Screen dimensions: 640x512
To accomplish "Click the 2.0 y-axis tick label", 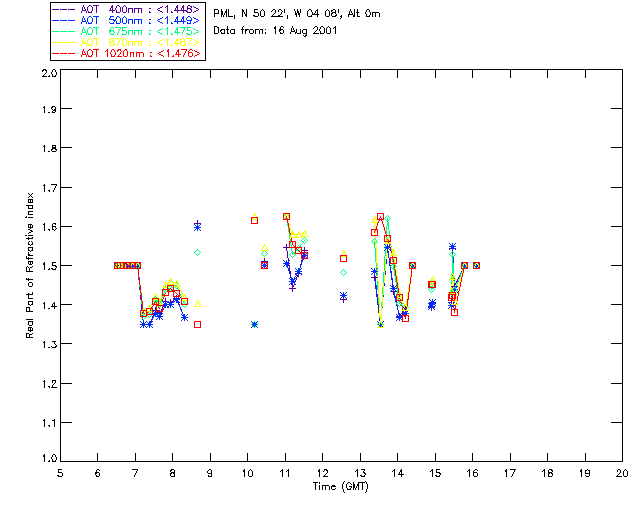I will [49, 73].
